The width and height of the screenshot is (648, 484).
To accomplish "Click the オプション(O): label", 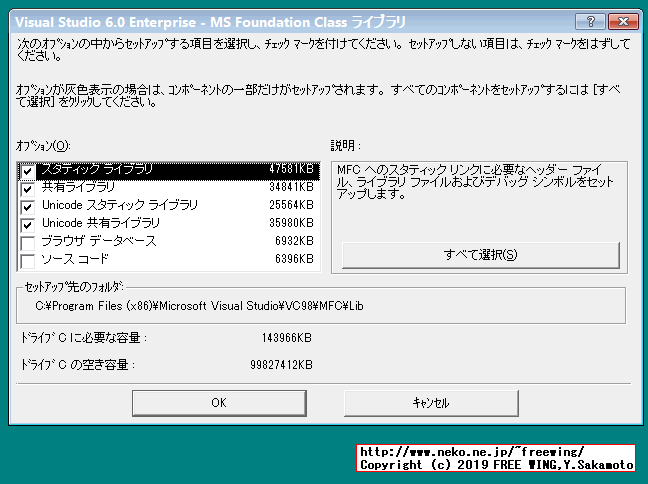I will coord(43,146).
